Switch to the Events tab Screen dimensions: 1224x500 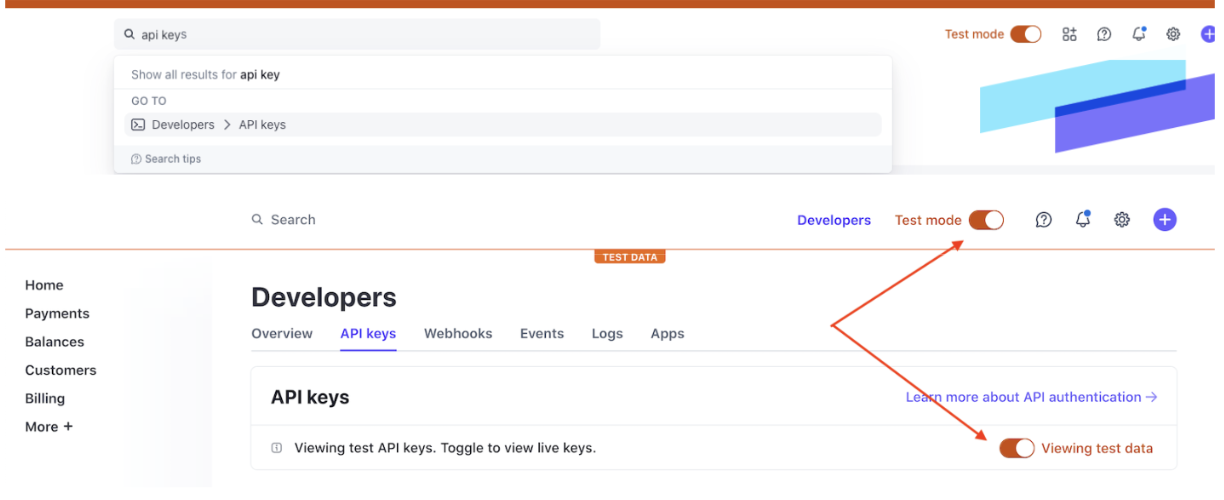[x=542, y=334]
